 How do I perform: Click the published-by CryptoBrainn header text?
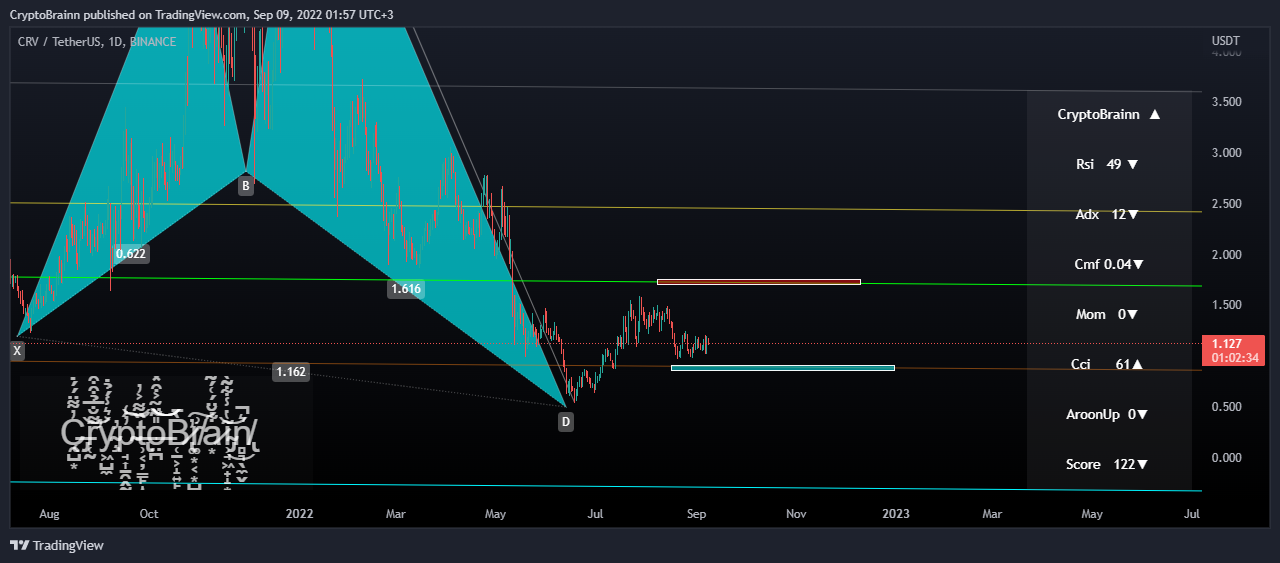point(203,15)
